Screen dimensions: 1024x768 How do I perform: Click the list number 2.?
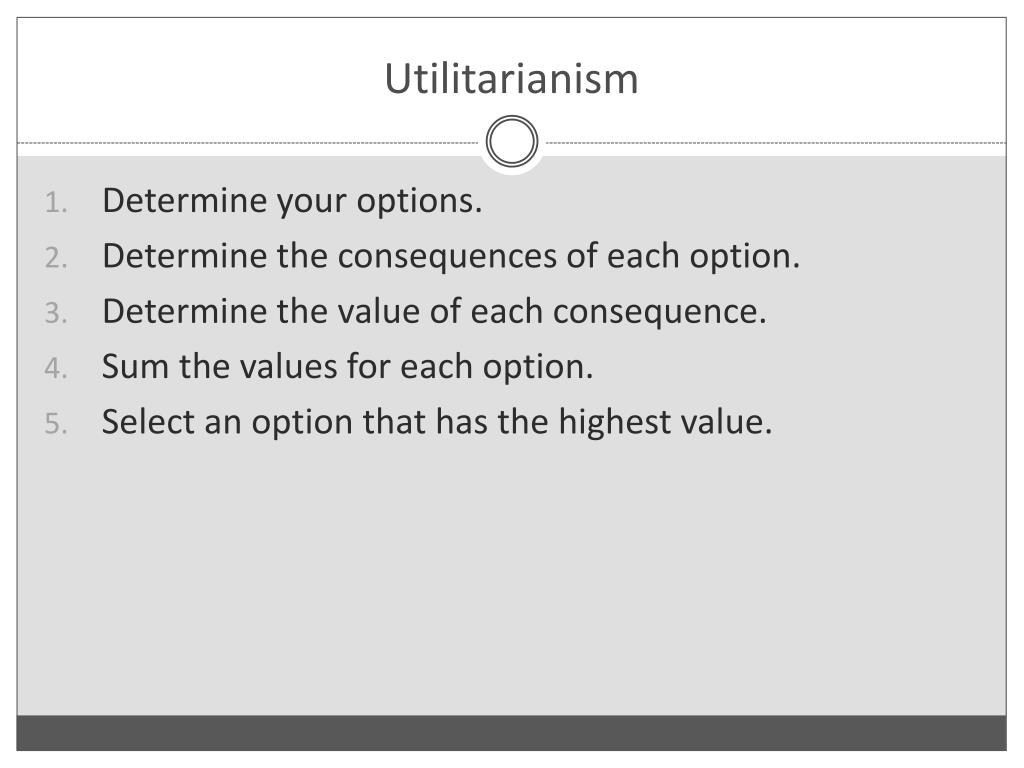[56, 258]
